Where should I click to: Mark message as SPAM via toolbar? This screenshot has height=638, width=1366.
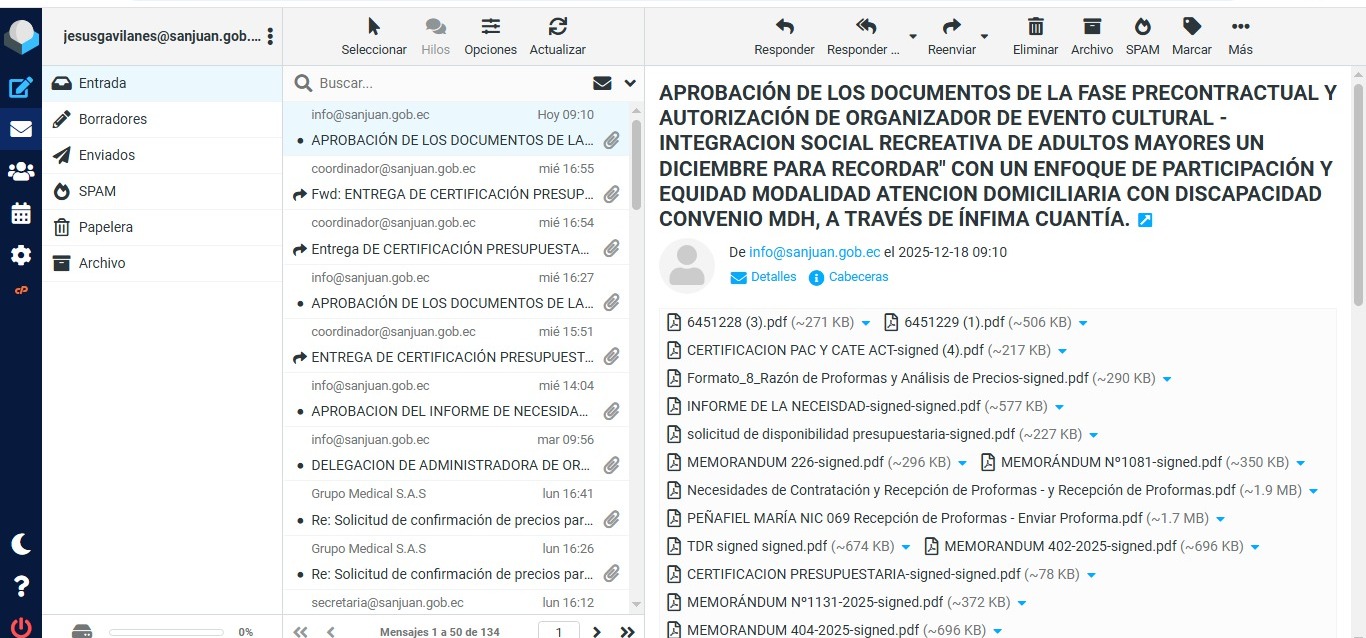(1142, 36)
